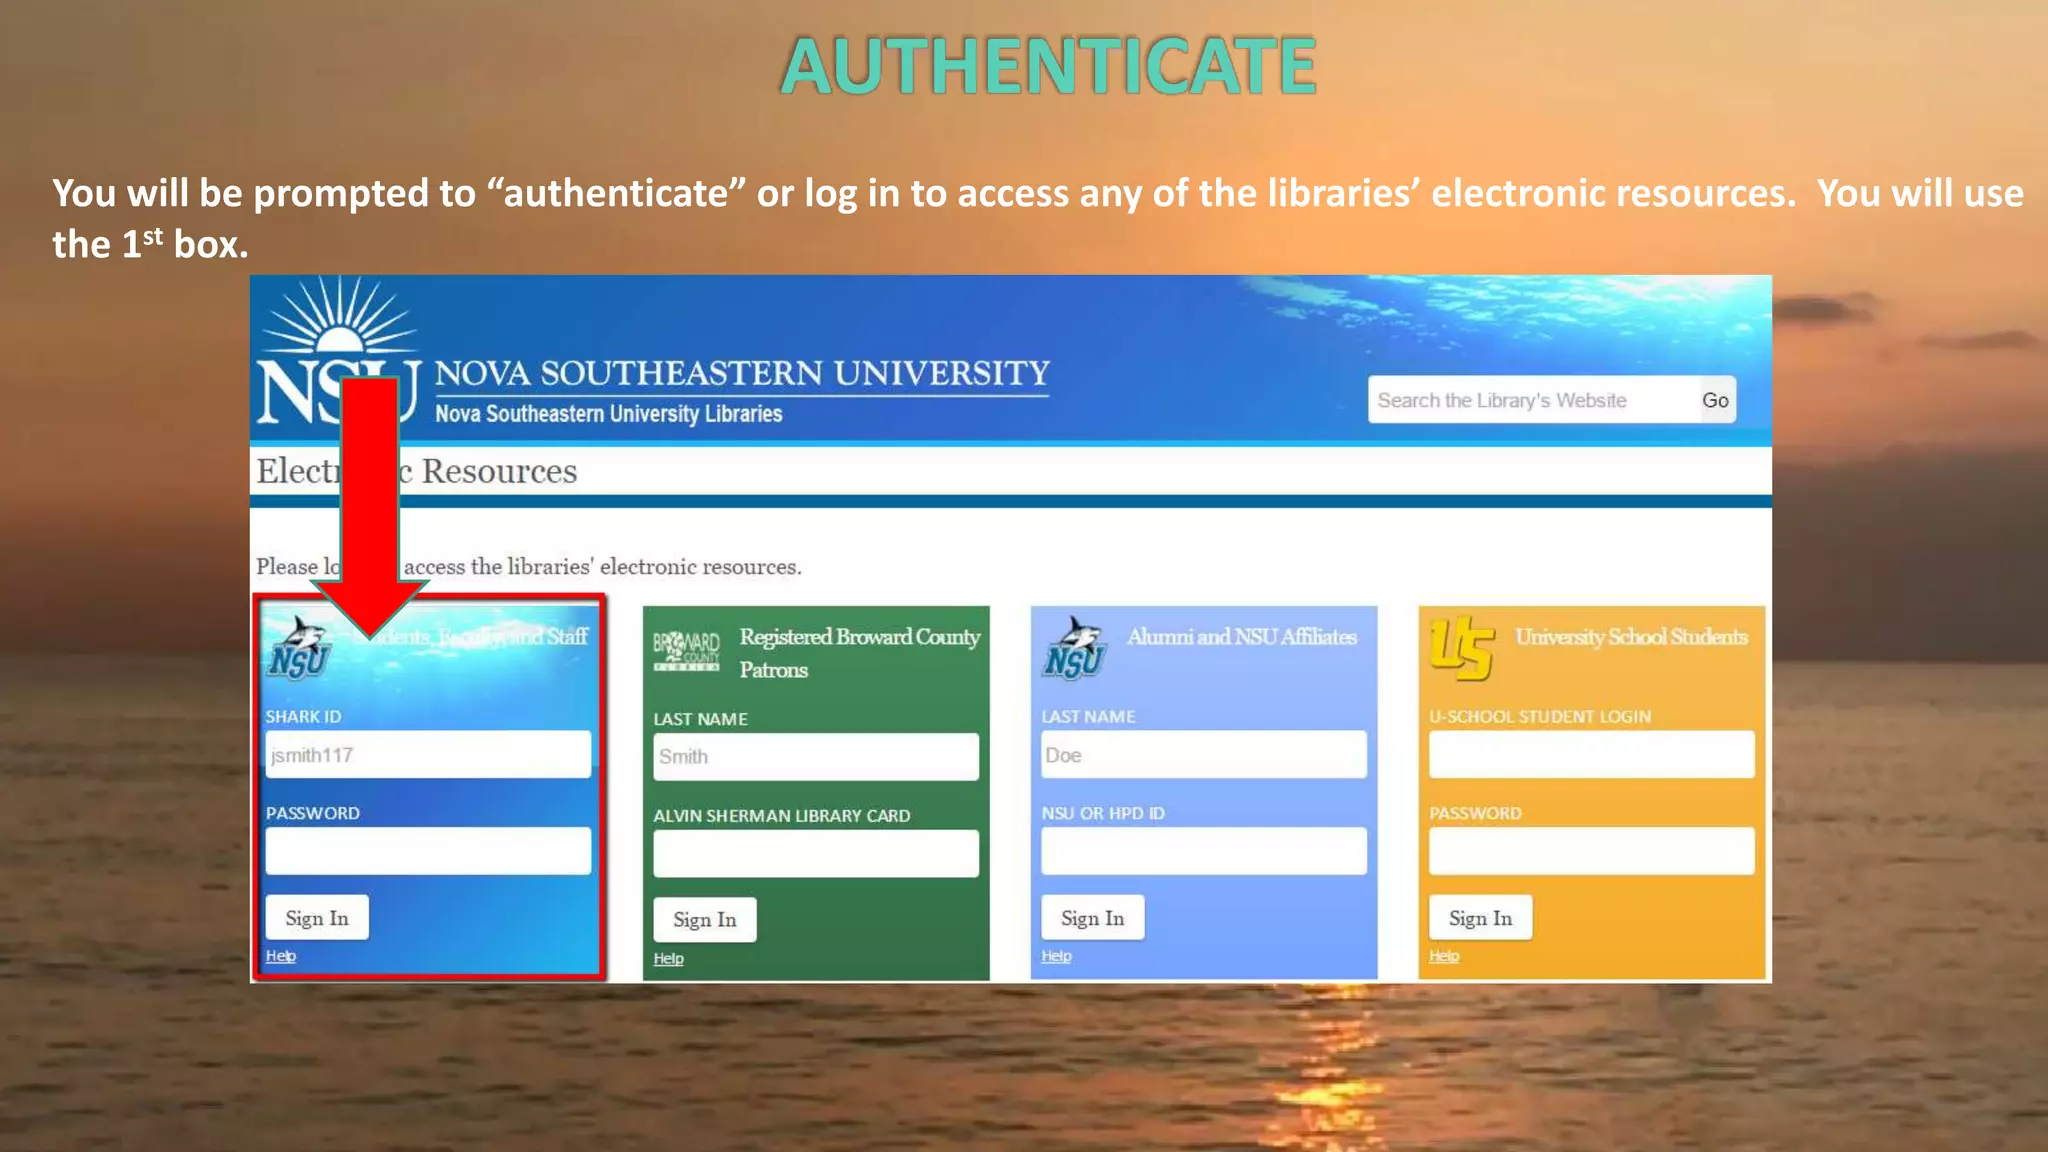
Task: Click Last Name field showing Smith
Action: pyautogui.click(x=816, y=757)
